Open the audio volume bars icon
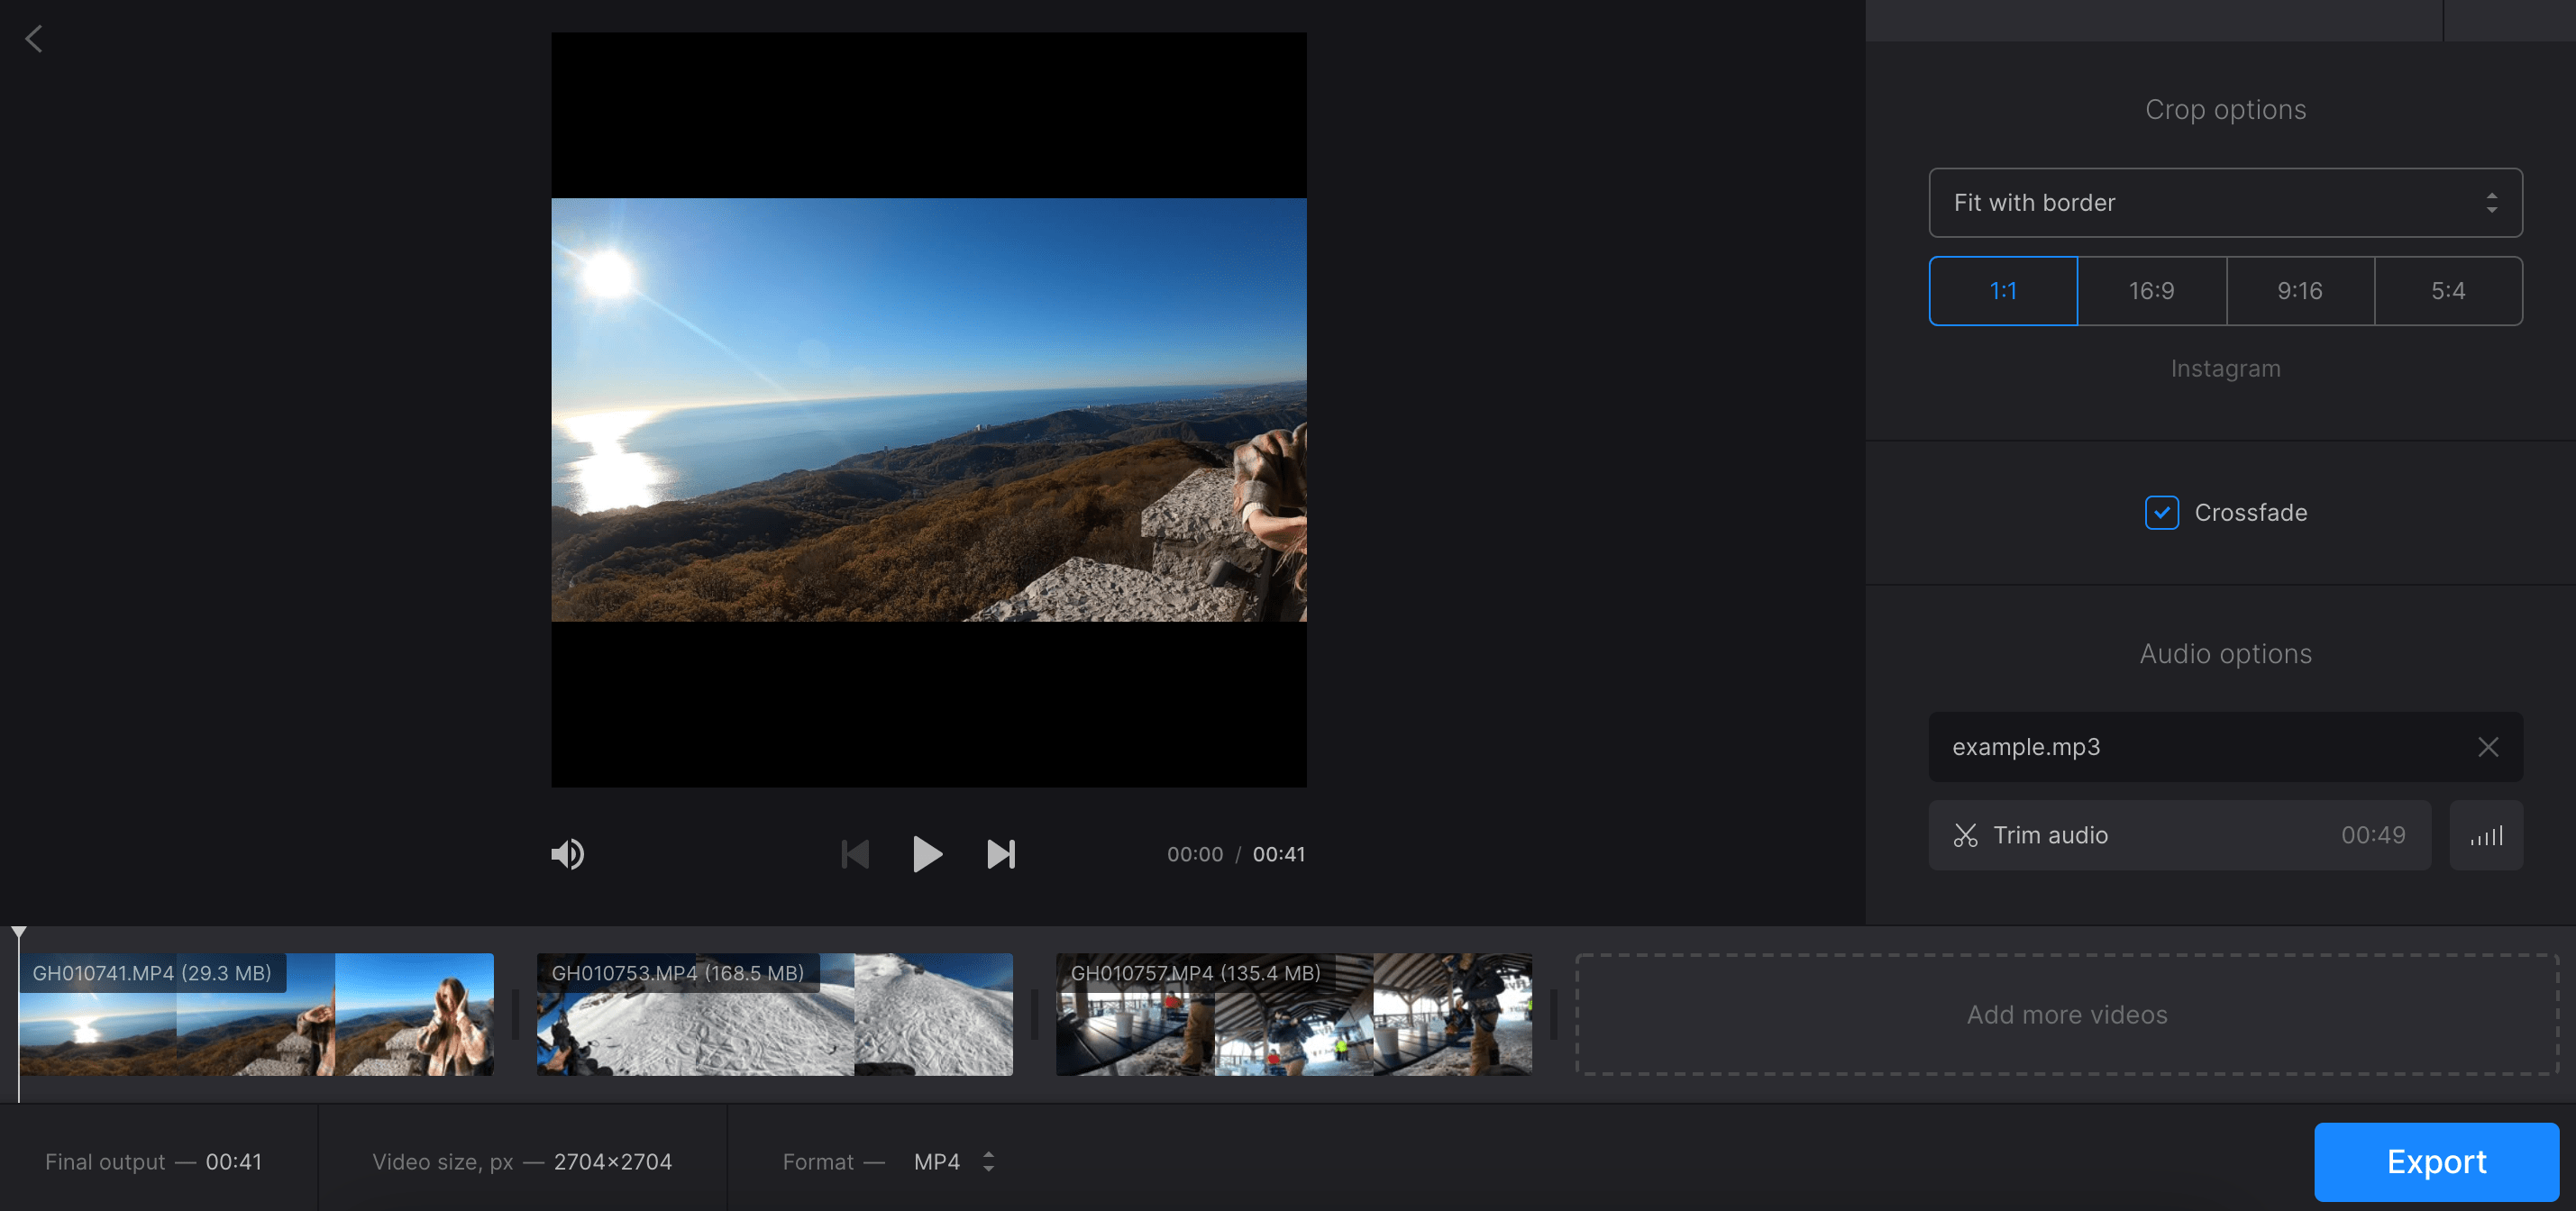The image size is (2576, 1211). (2486, 835)
